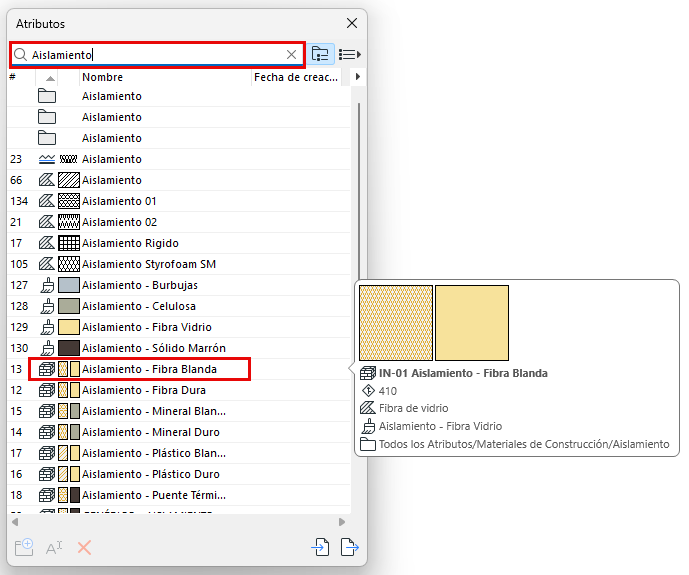Viewport: 689px width, 575px height.
Task: Click surface icon of Aislamiento - Fibra Vidrio
Action: point(47,328)
